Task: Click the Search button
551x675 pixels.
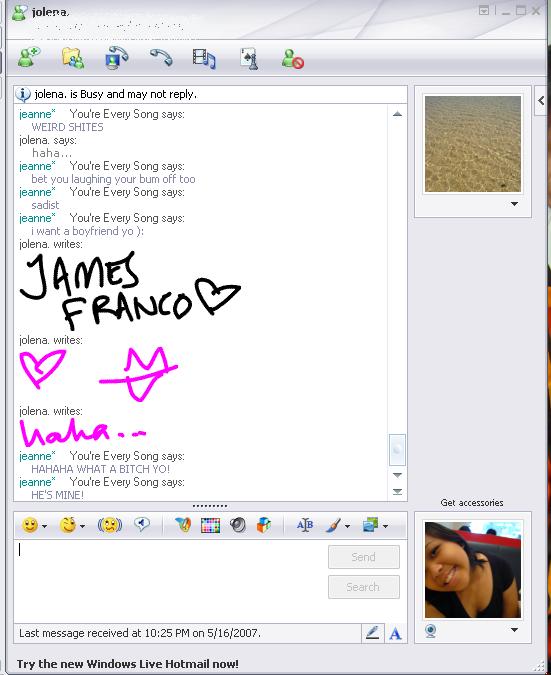Action: (364, 587)
